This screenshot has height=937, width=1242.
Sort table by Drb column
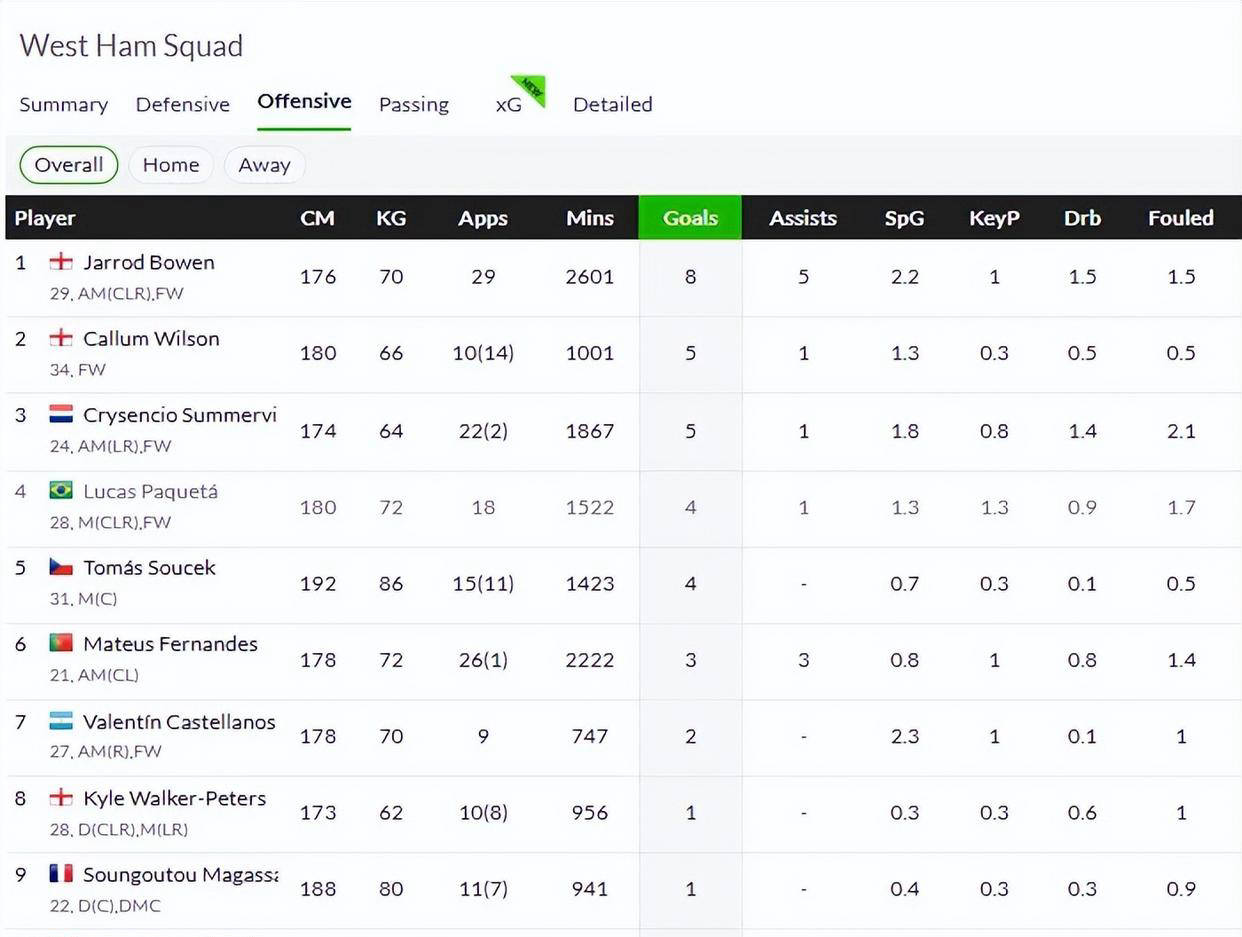pyautogui.click(x=1082, y=218)
